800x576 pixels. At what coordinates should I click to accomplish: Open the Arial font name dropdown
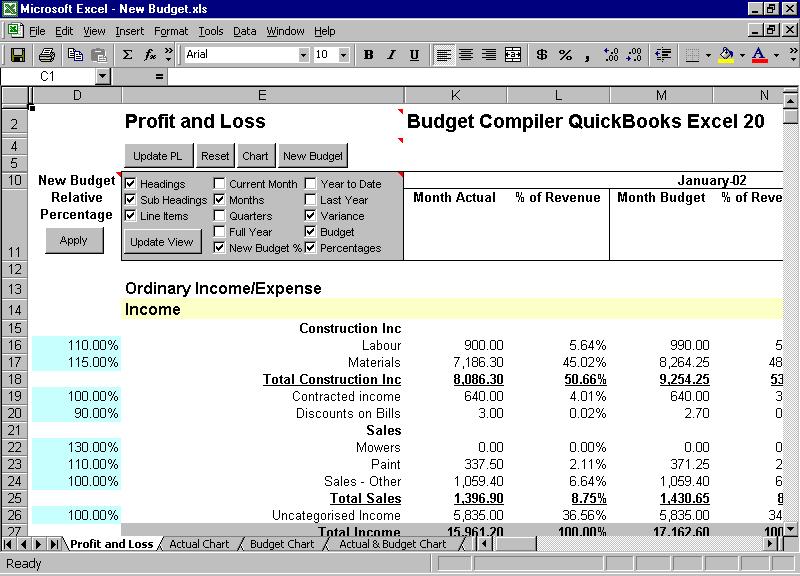[304, 54]
